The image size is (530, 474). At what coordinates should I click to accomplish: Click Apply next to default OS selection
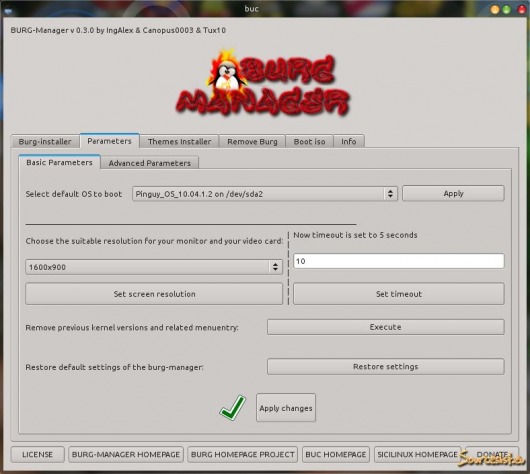[x=453, y=193]
